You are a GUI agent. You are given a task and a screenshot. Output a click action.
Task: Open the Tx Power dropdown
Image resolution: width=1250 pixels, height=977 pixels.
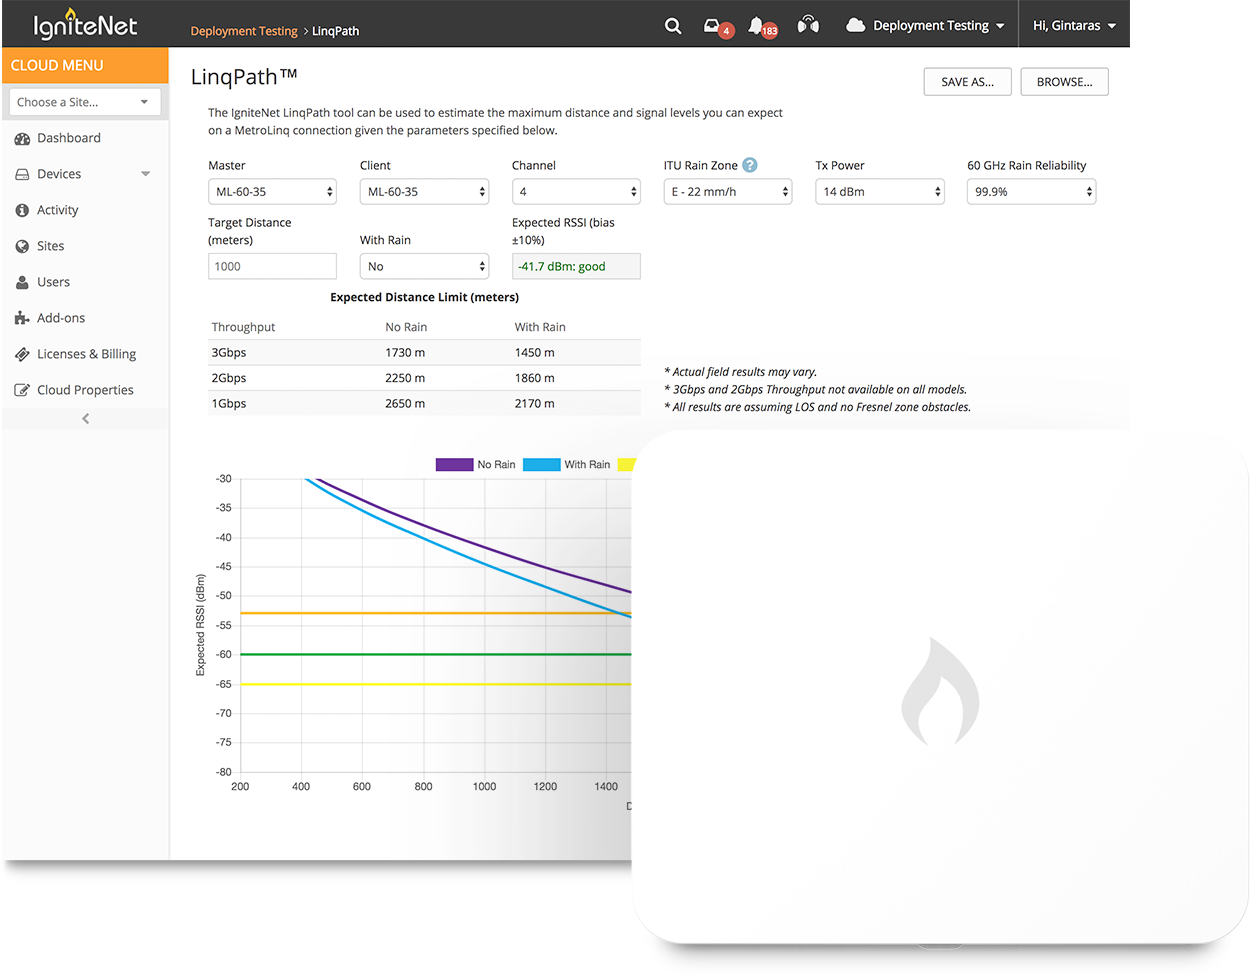pos(880,191)
